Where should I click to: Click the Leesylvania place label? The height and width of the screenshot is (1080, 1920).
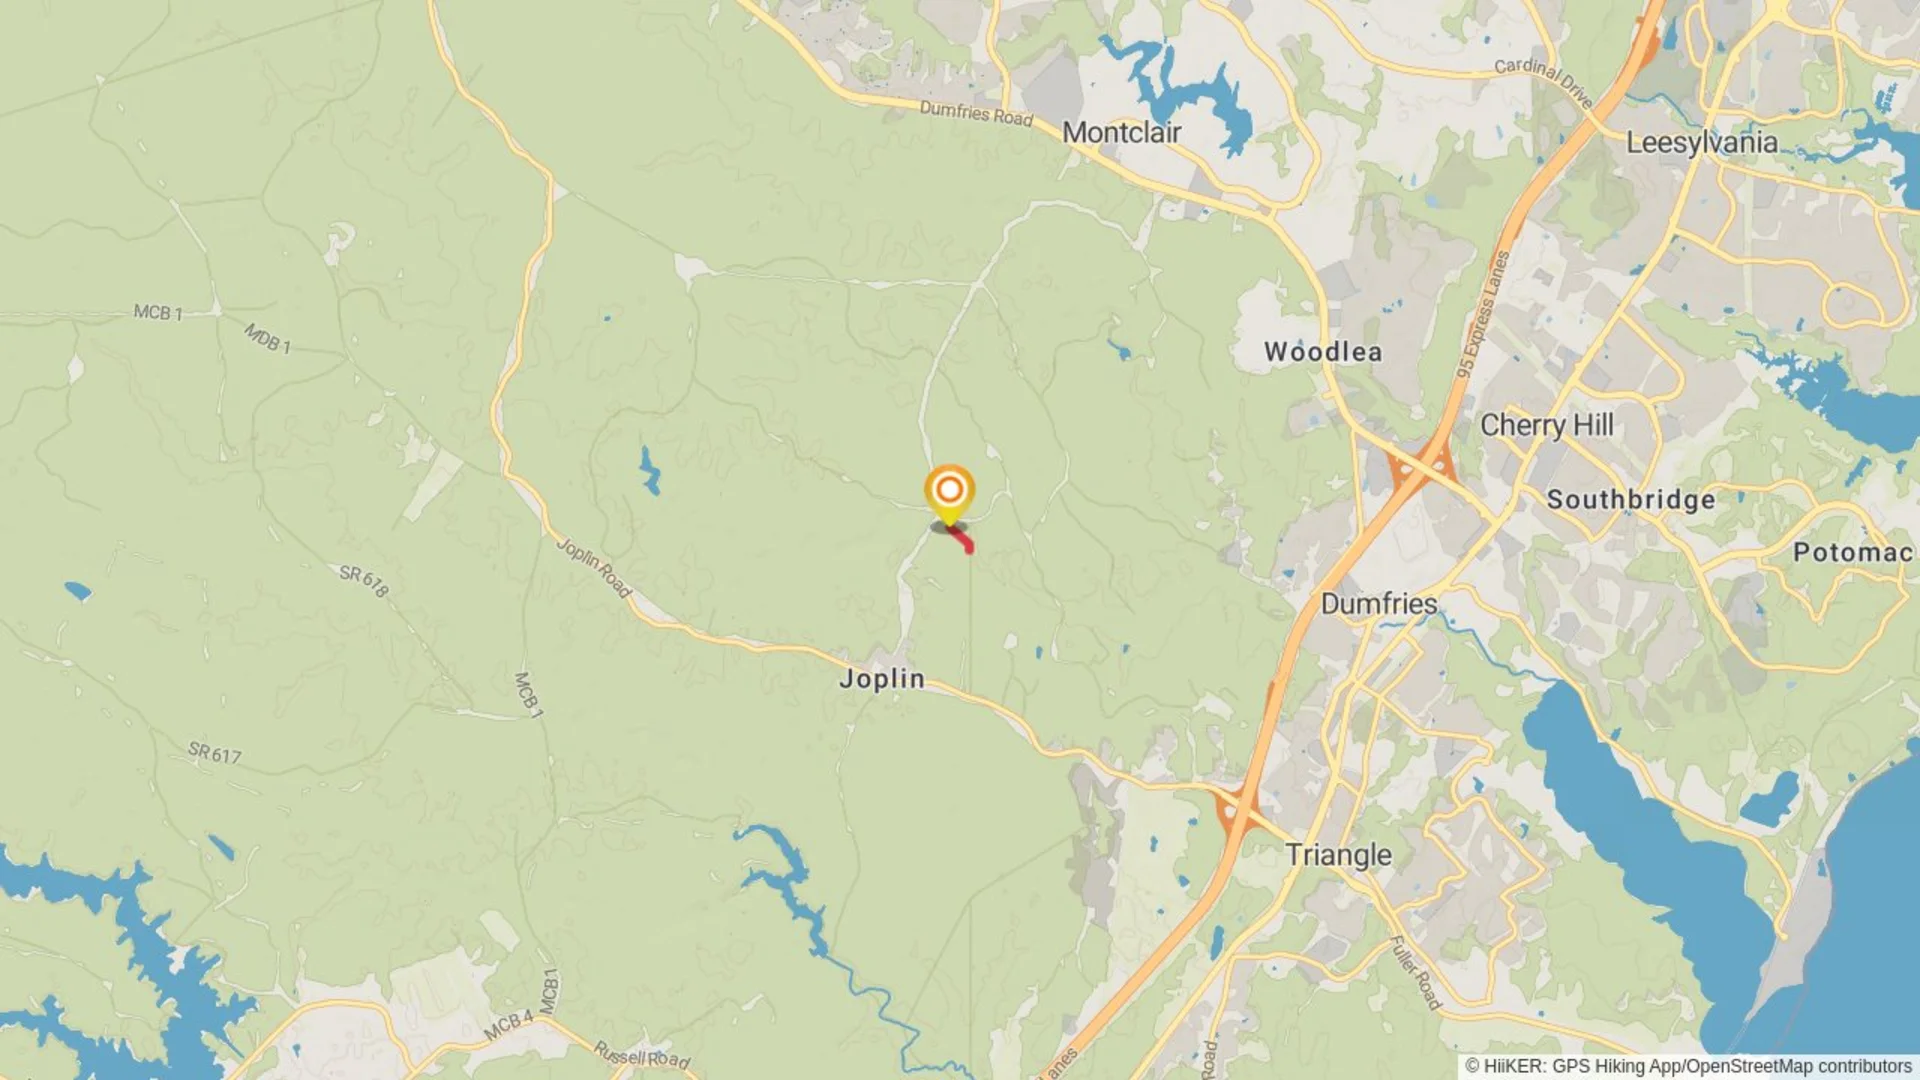coord(1702,143)
